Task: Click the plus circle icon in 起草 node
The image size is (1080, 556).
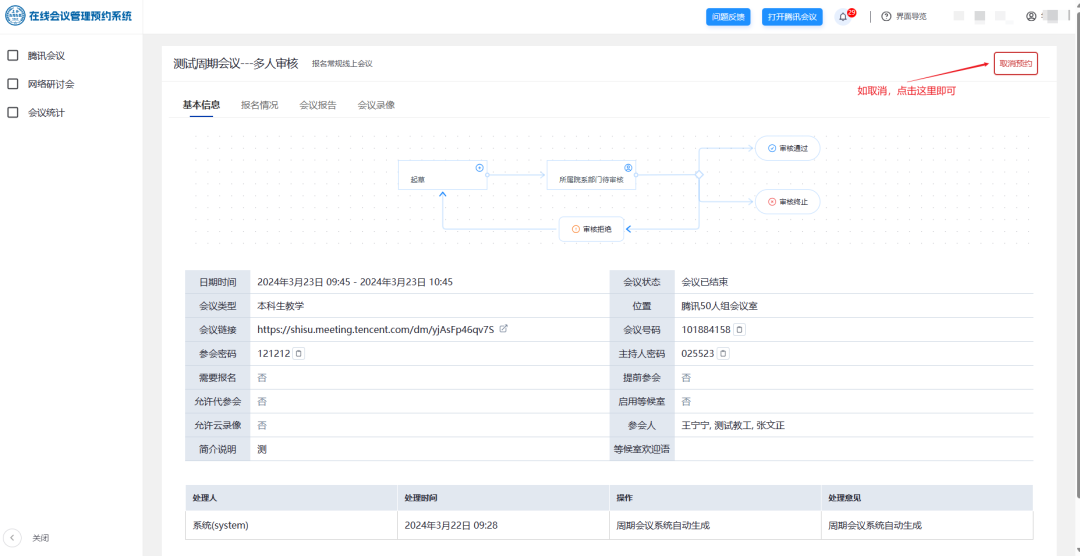Action: (x=479, y=167)
